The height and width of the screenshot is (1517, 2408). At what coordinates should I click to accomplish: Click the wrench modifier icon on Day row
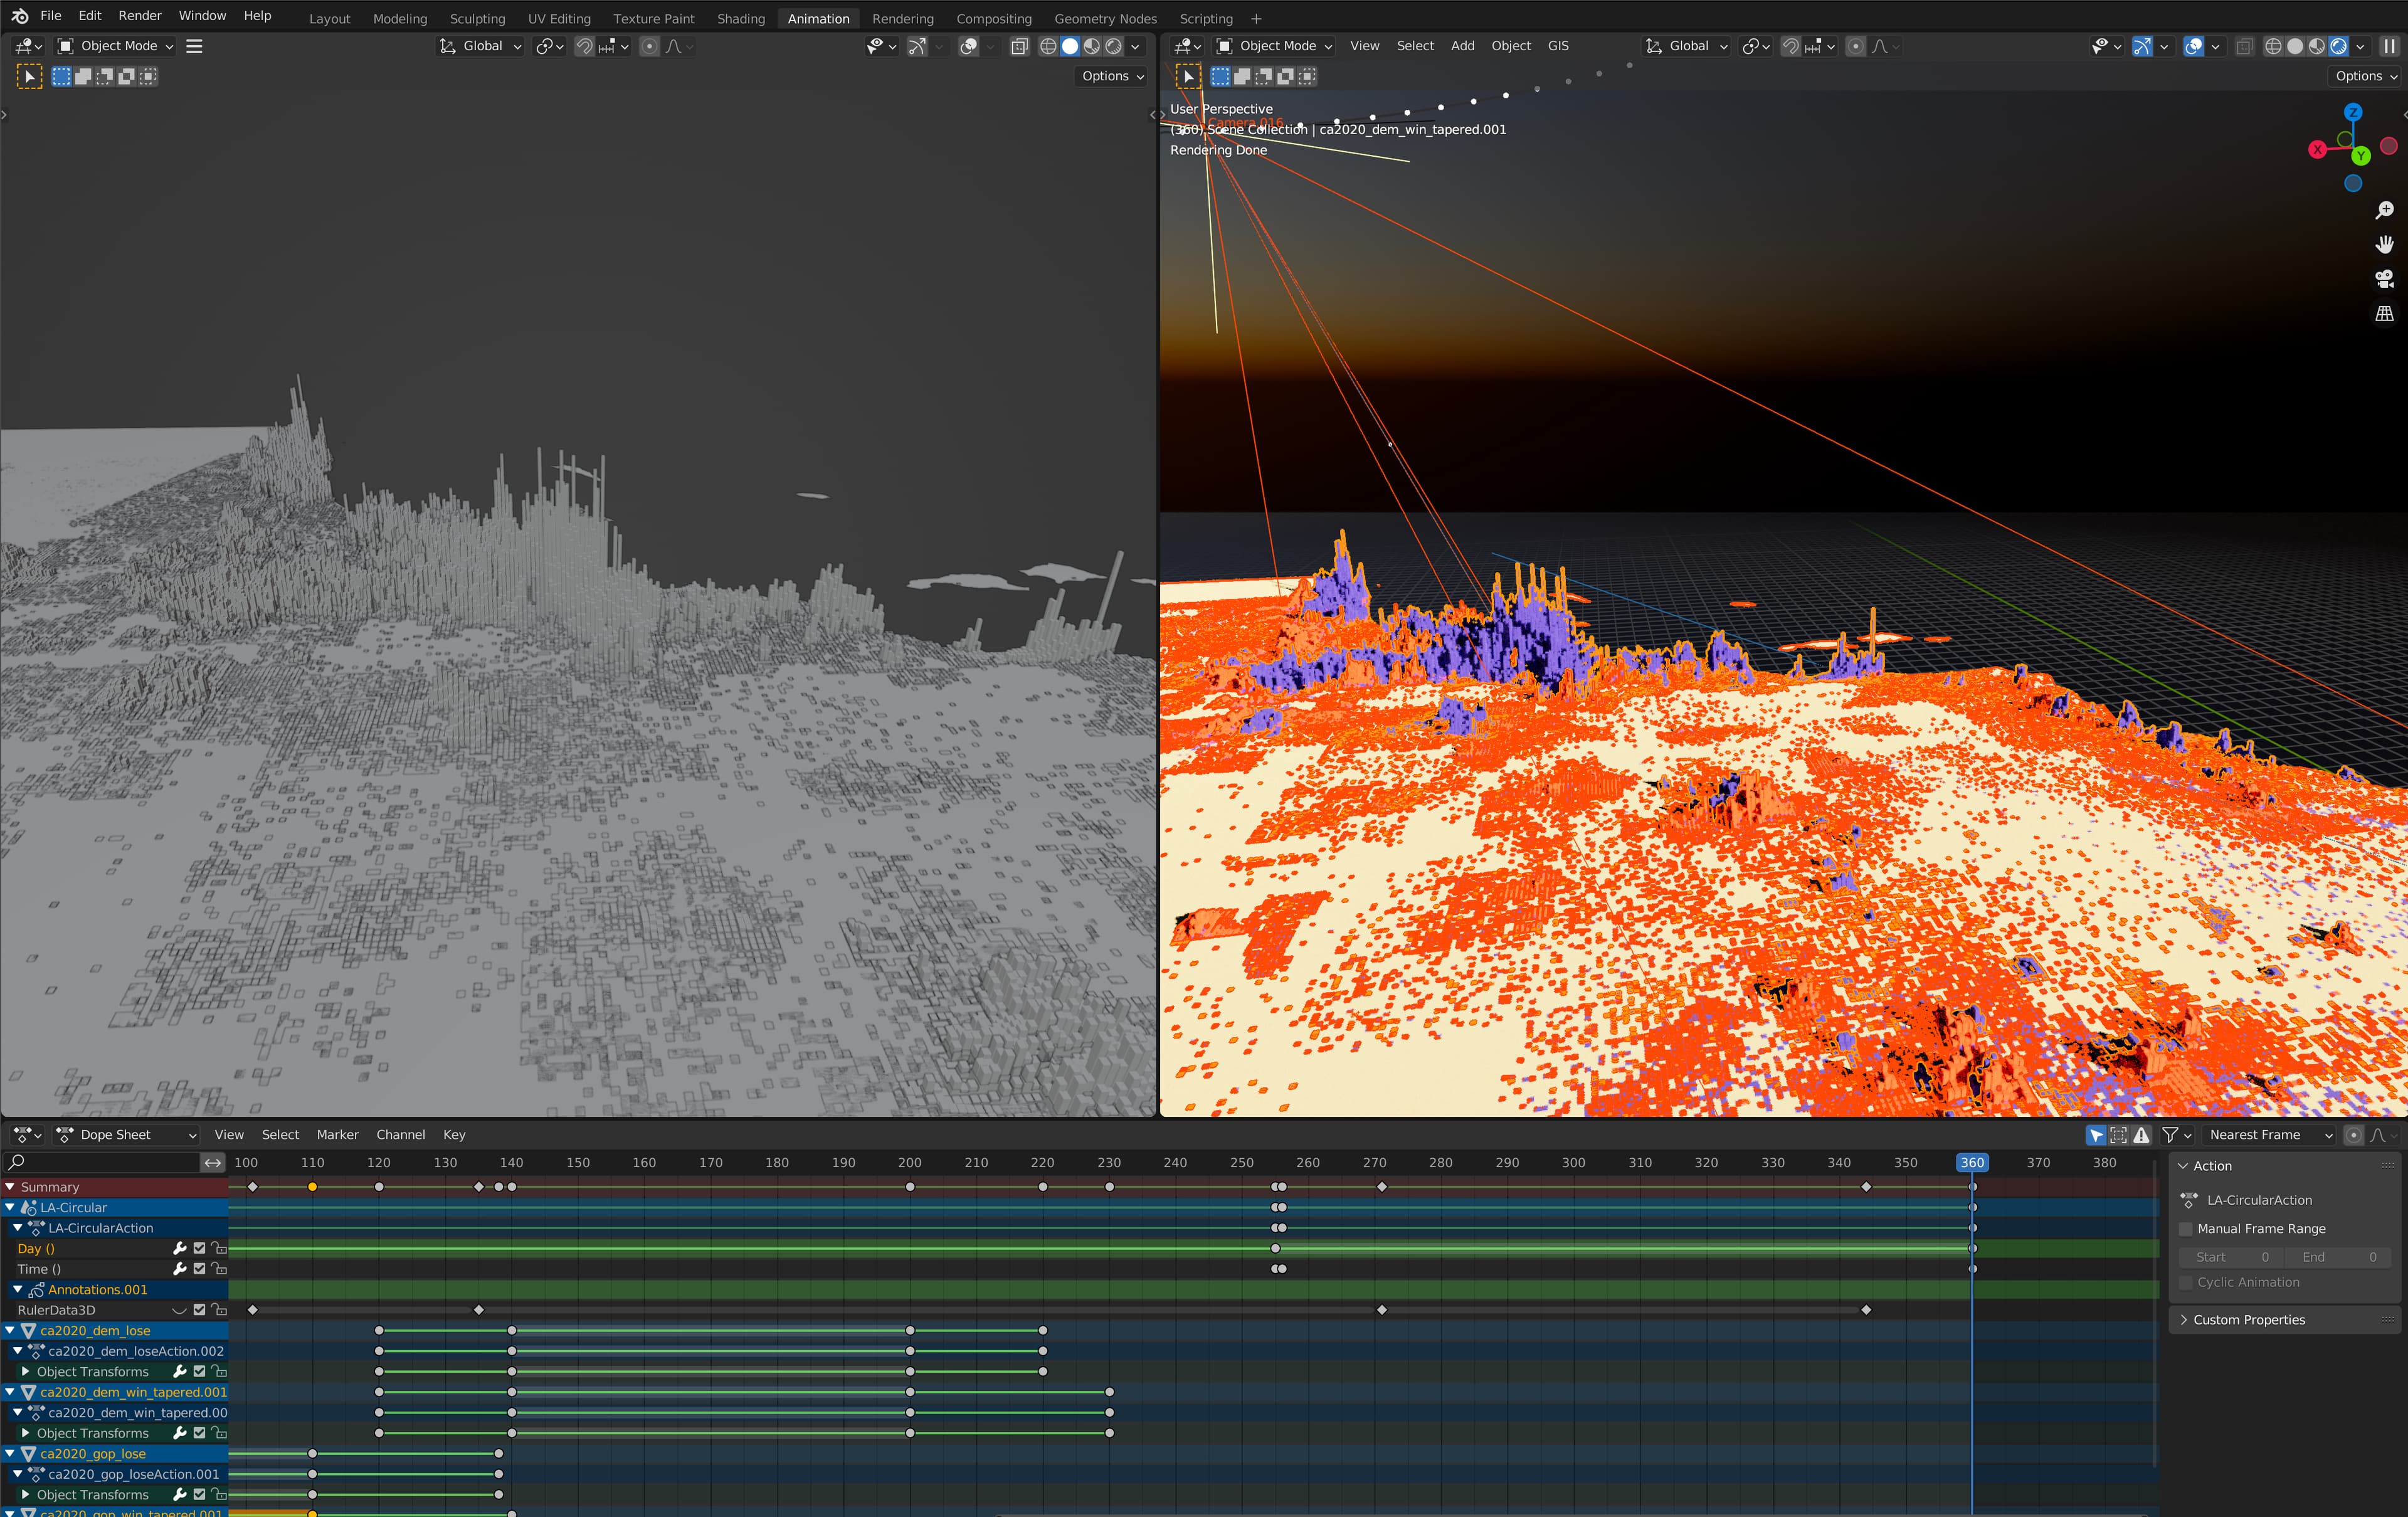pos(180,1248)
